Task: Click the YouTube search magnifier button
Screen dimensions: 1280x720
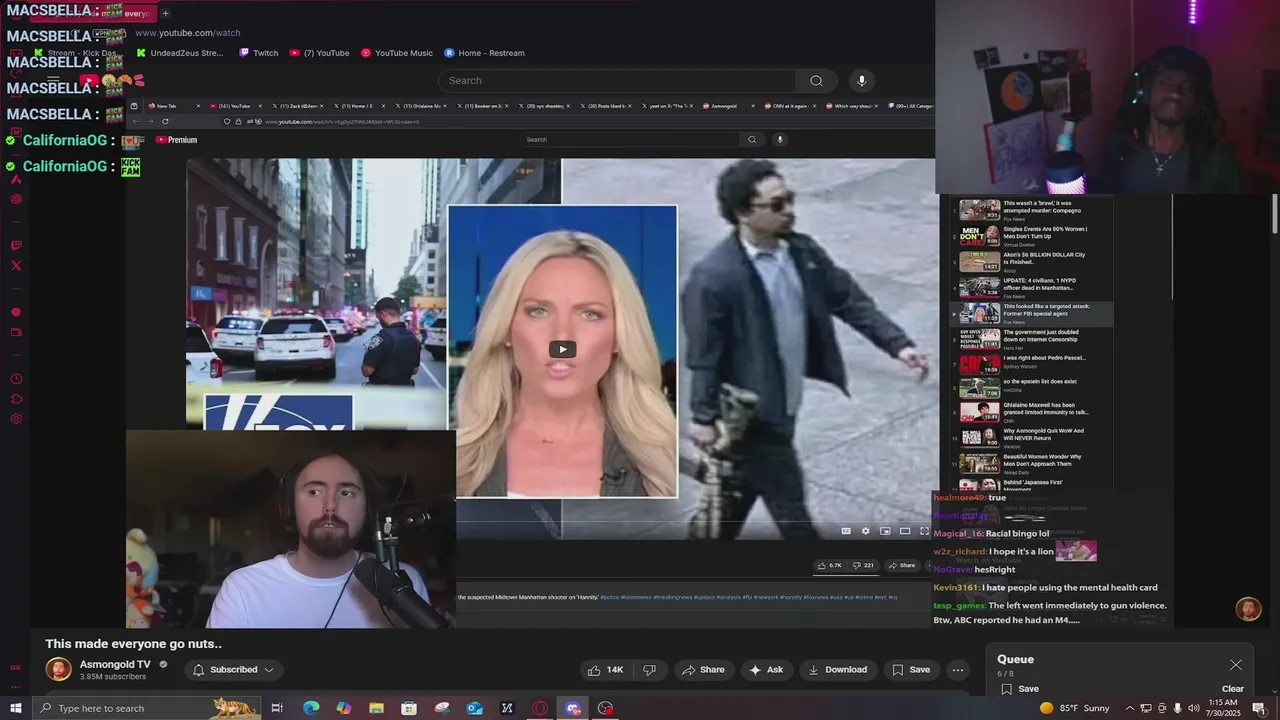Action: pyautogui.click(x=816, y=81)
